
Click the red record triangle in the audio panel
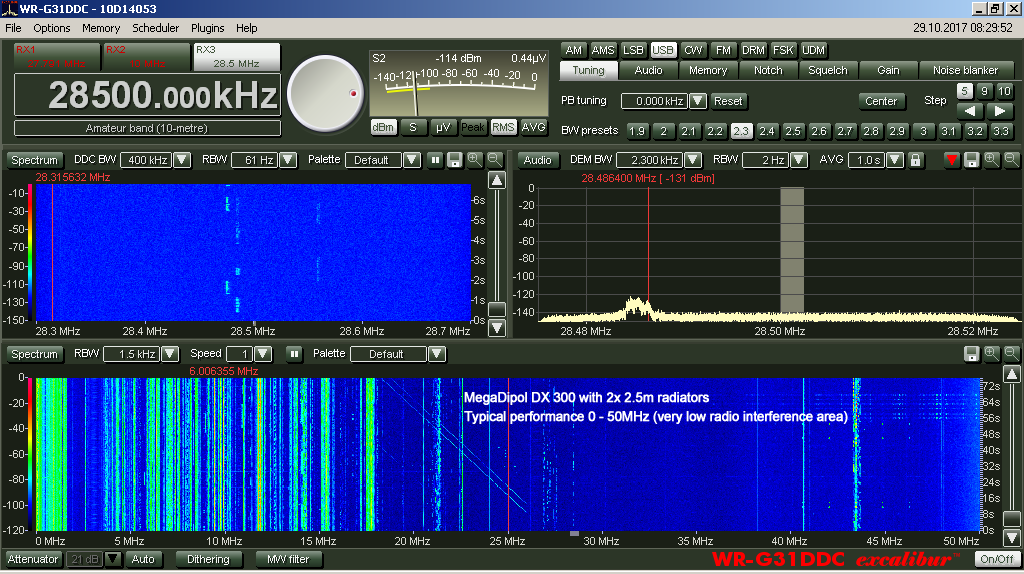pos(952,160)
